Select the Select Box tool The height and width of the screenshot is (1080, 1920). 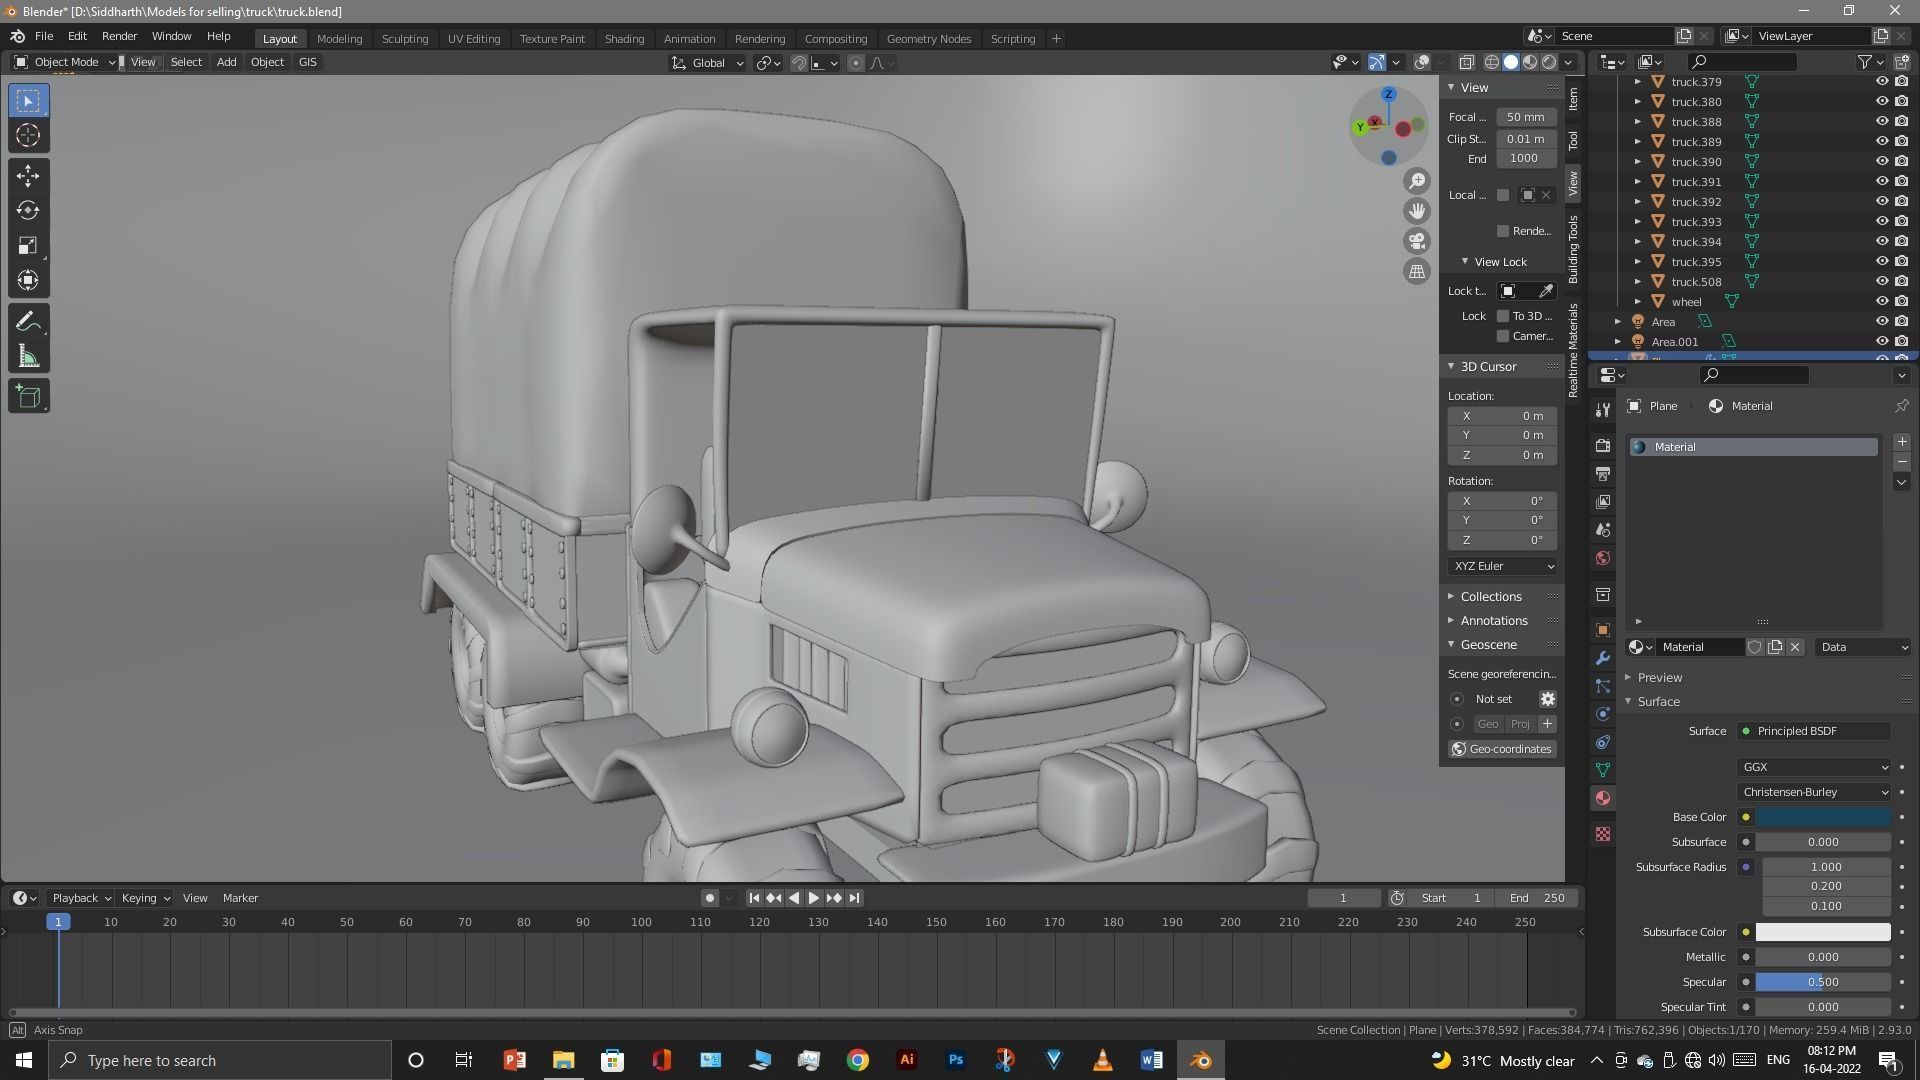28,100
